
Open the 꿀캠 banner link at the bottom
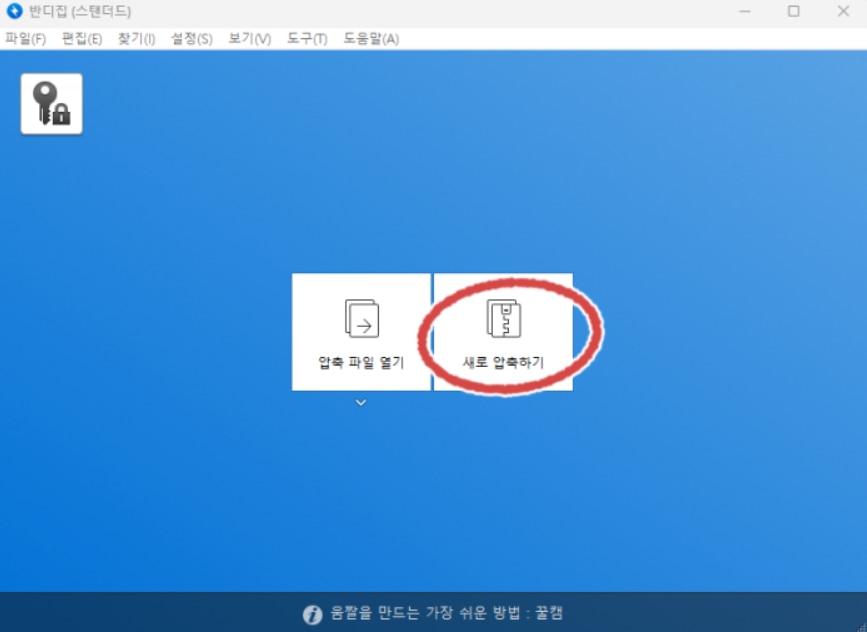pos(446,613)
